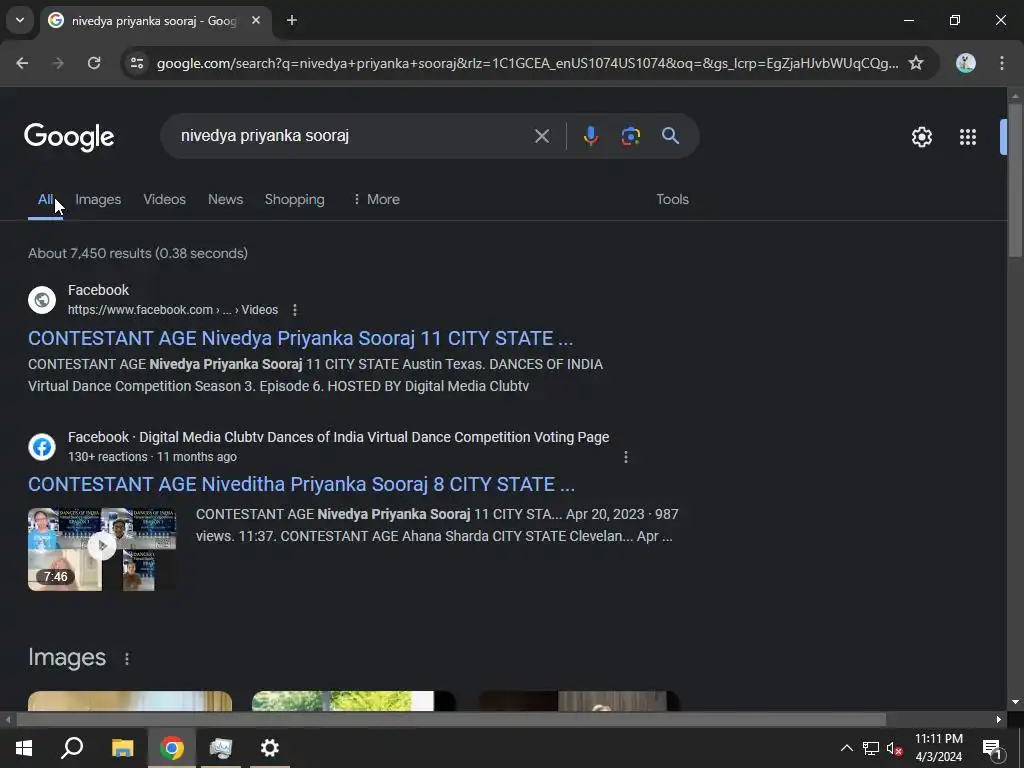Click the vertical page scrollbar thumb
This screenshot has height=768, width=1024.
pos(1015,180)
